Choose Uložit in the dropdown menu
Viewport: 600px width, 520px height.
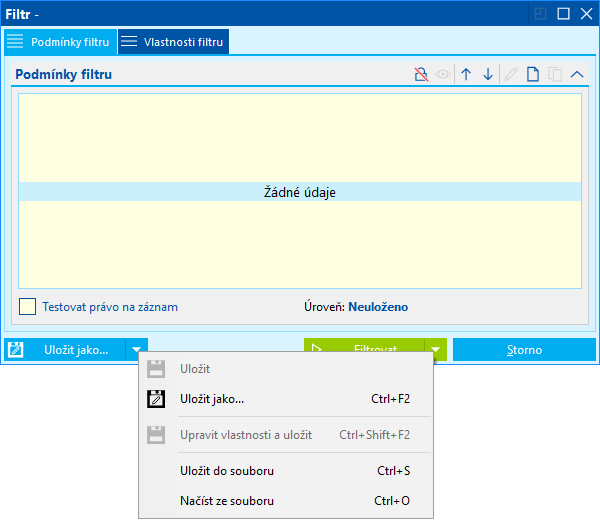[286, 369]
